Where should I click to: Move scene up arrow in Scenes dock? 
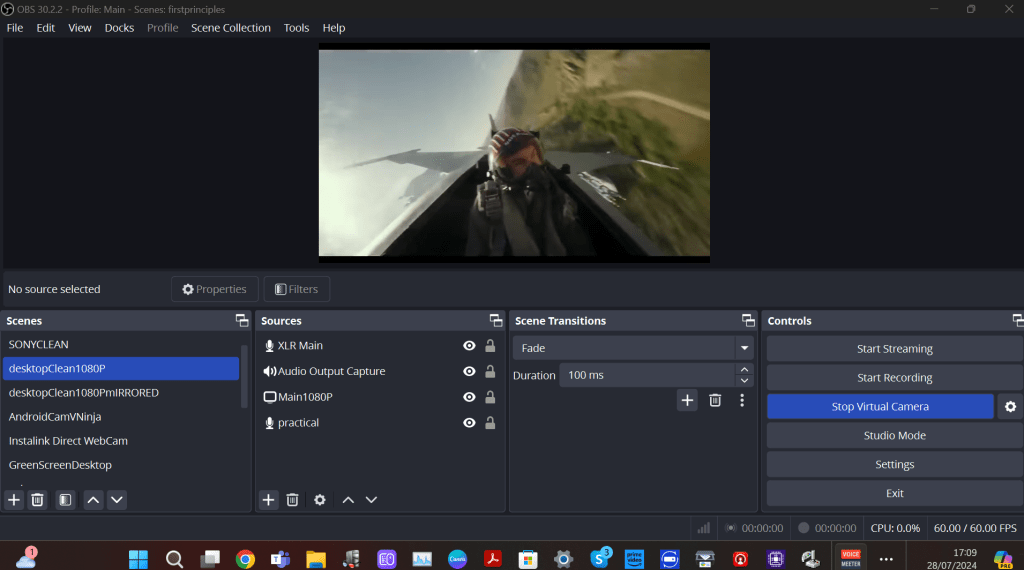[x=93, y=500]
